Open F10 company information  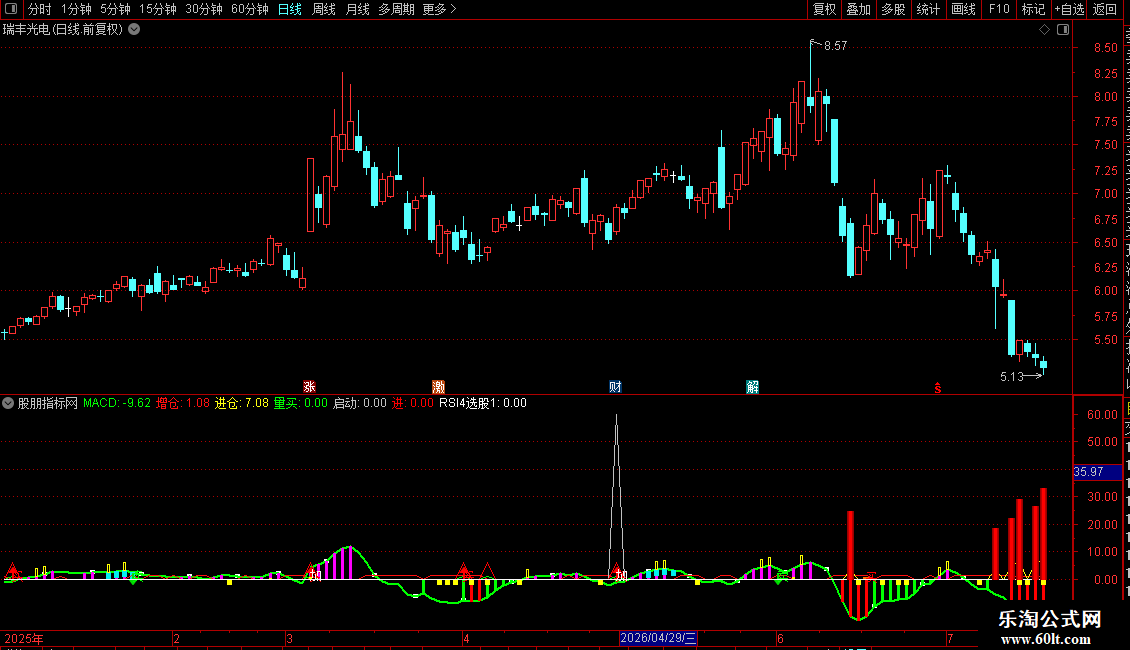point(999,9)
